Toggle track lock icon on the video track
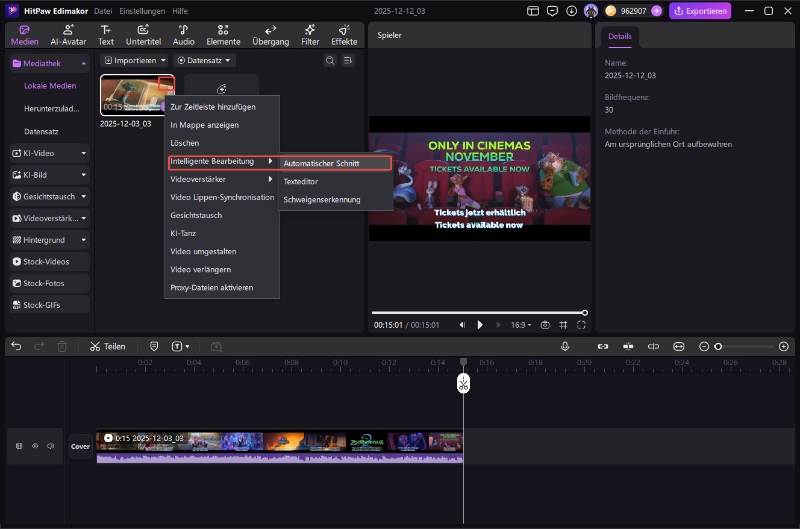Image resolution: width=800 pixels, height=529 pixels. pos(19,446)
